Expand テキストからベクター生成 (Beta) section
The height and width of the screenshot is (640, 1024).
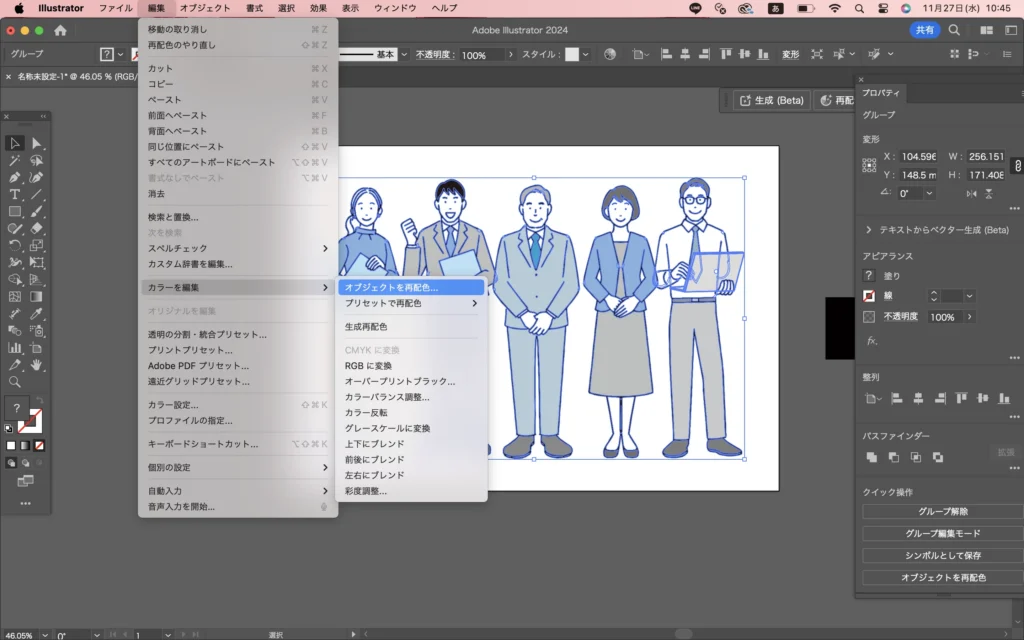click(x=869, y=230)
